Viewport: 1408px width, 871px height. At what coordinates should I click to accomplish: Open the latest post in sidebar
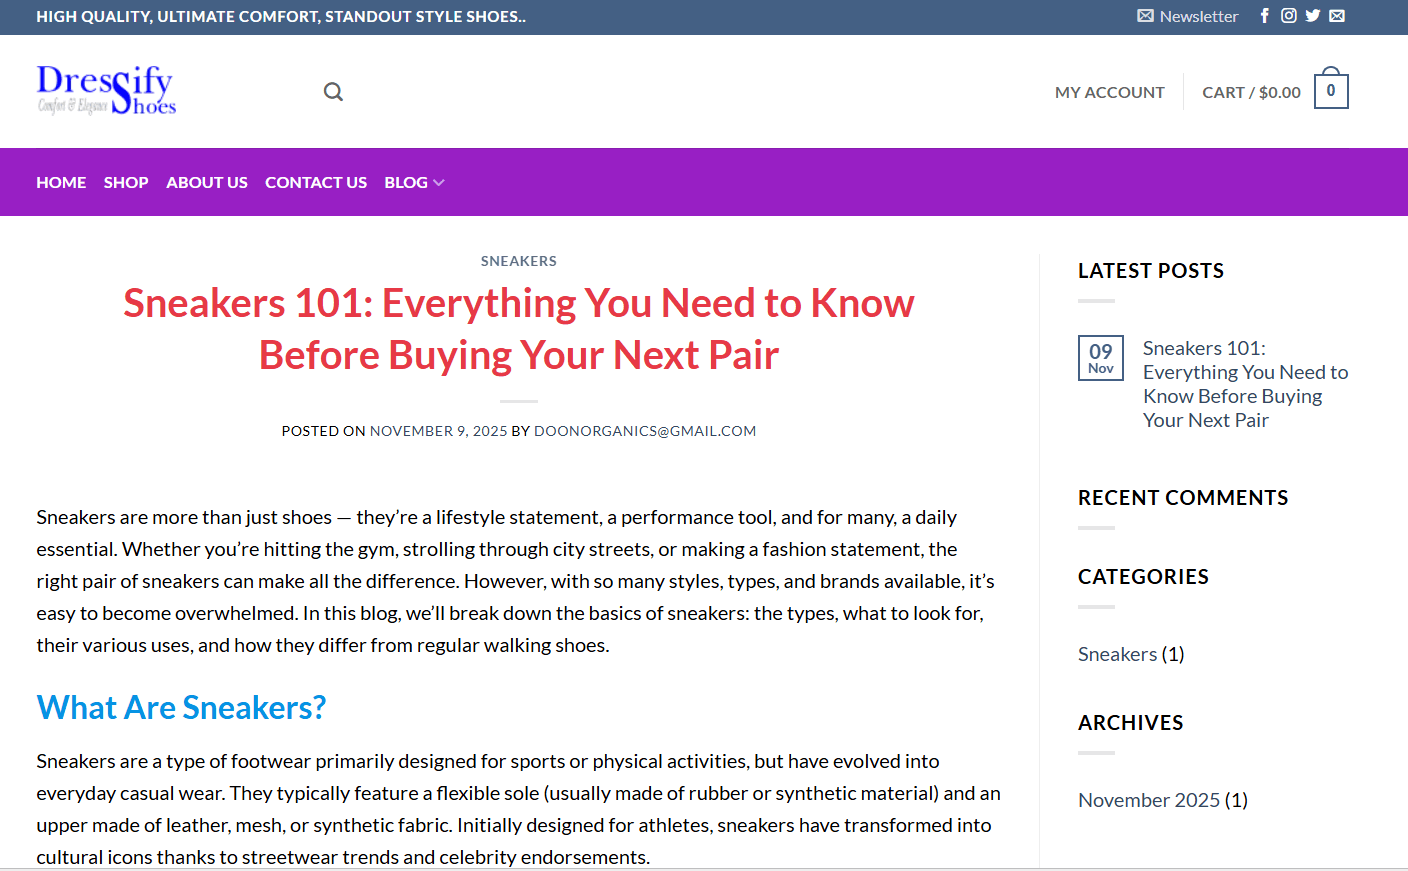tap(1245, 384)
